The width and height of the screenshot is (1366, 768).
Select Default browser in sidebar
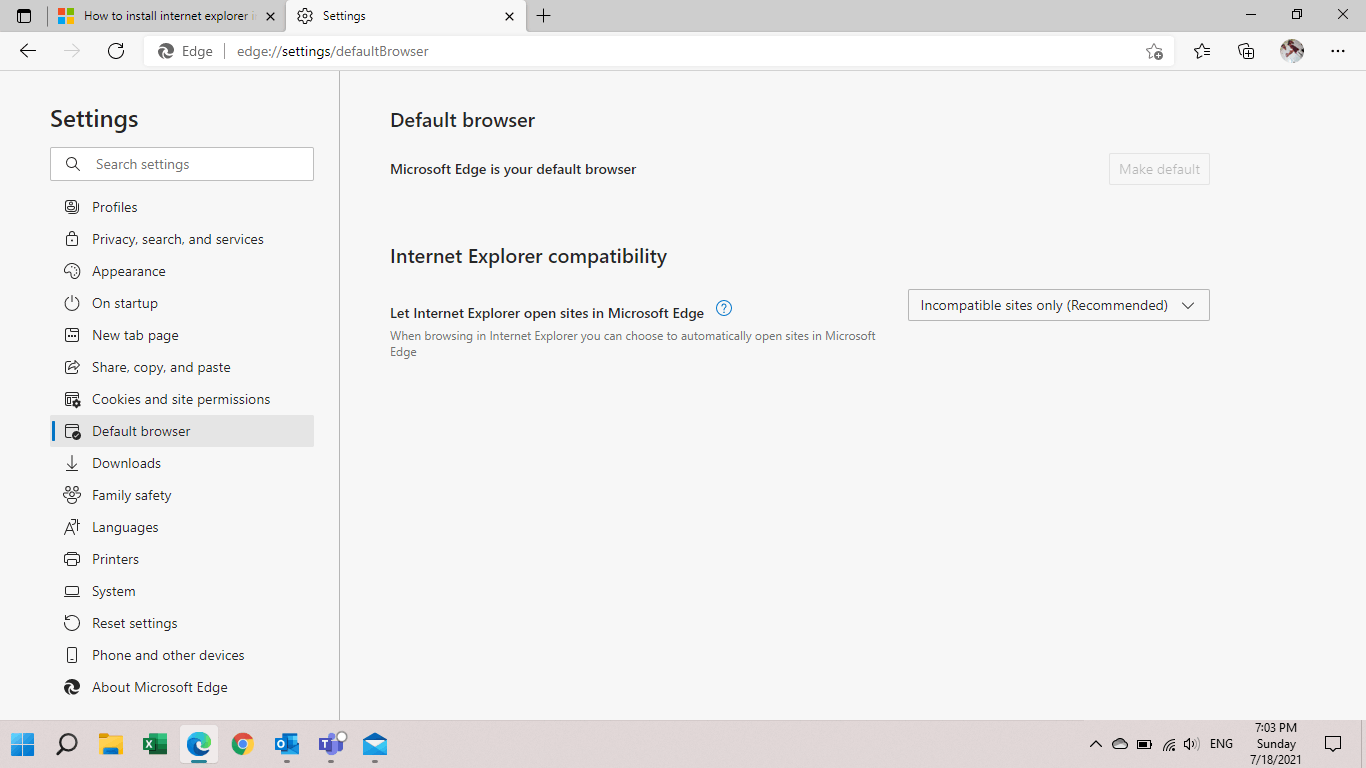point(182,431)
